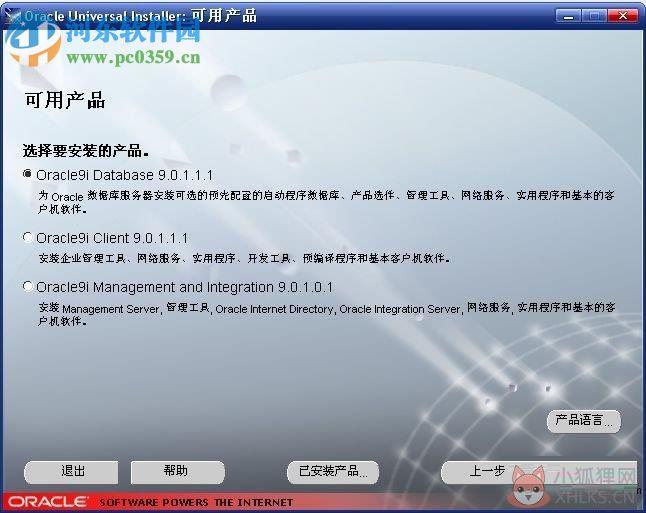Choose Oracle9i Management and Integration option
The image size is (646, 513).
(28, 286)
